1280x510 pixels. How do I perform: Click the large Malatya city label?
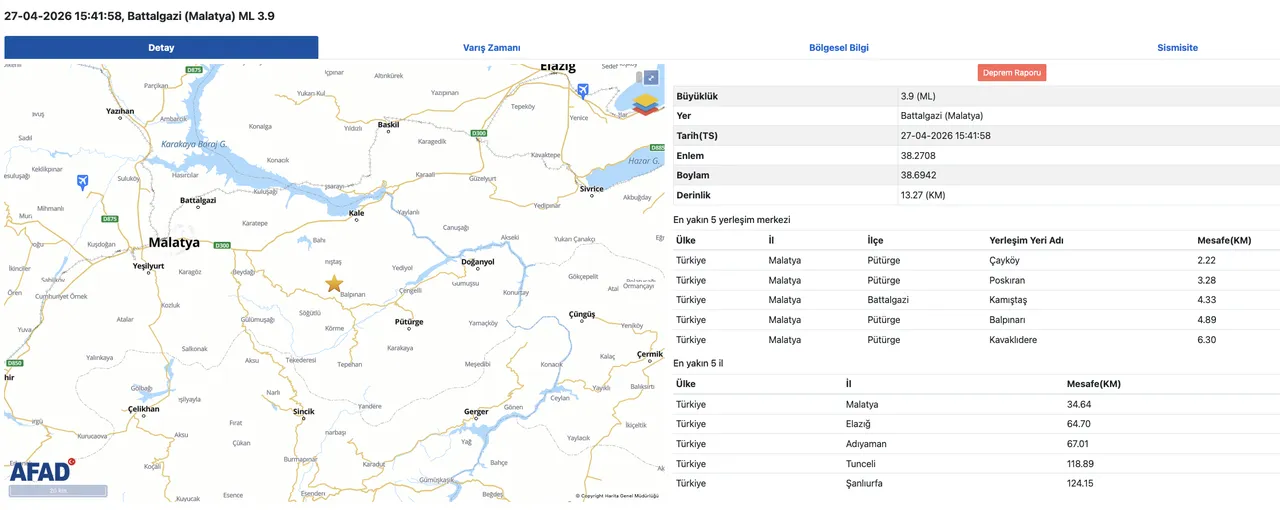[x=174, y=243]
